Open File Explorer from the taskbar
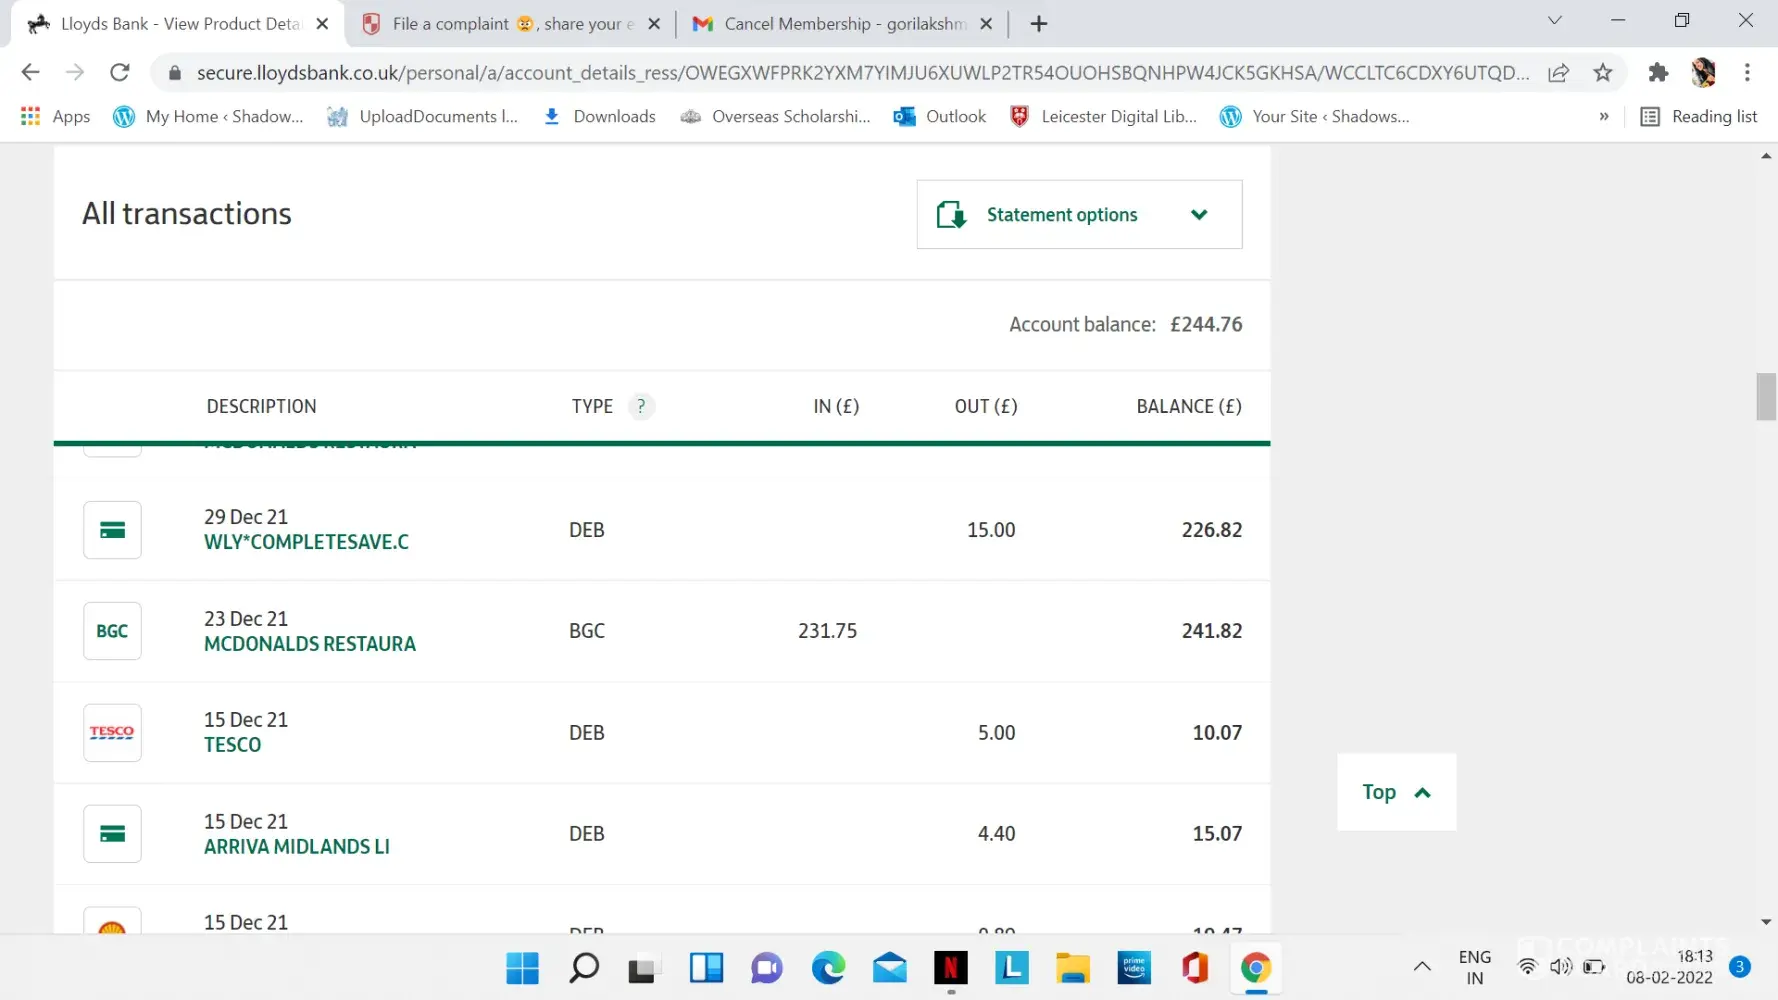The height and width of the screenshot is (1000, 1778). coord(1073,968)
